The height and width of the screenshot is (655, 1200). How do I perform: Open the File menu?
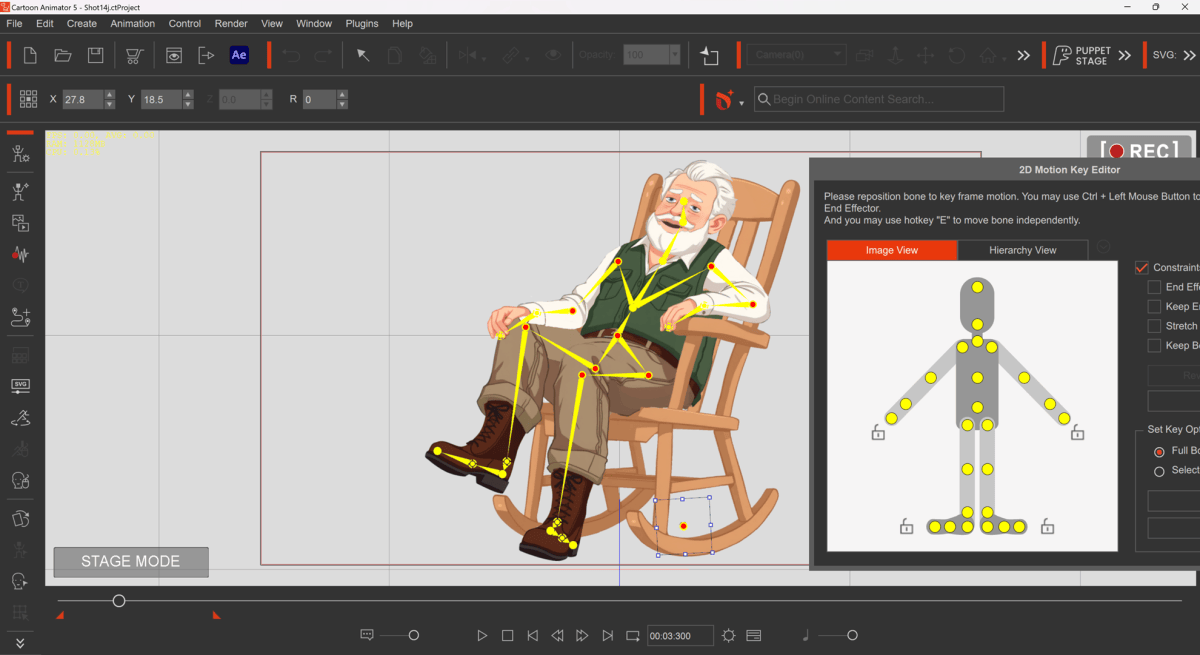[x=14, y=23]
